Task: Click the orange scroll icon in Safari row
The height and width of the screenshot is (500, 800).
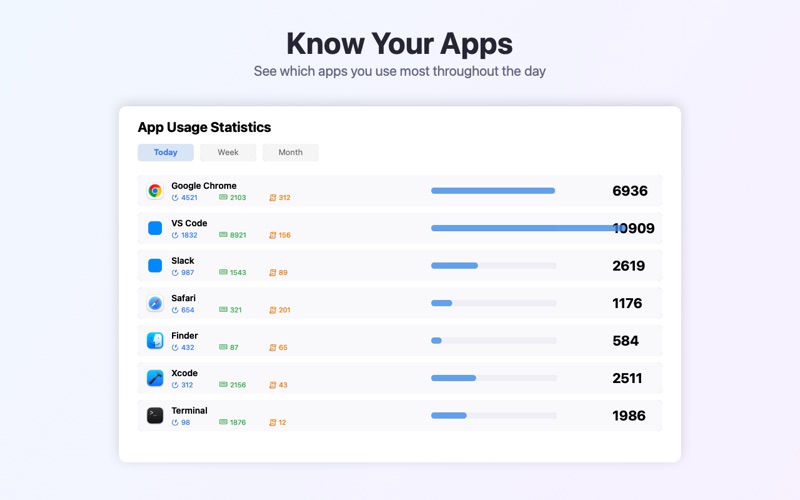Action: coord(272,310)
